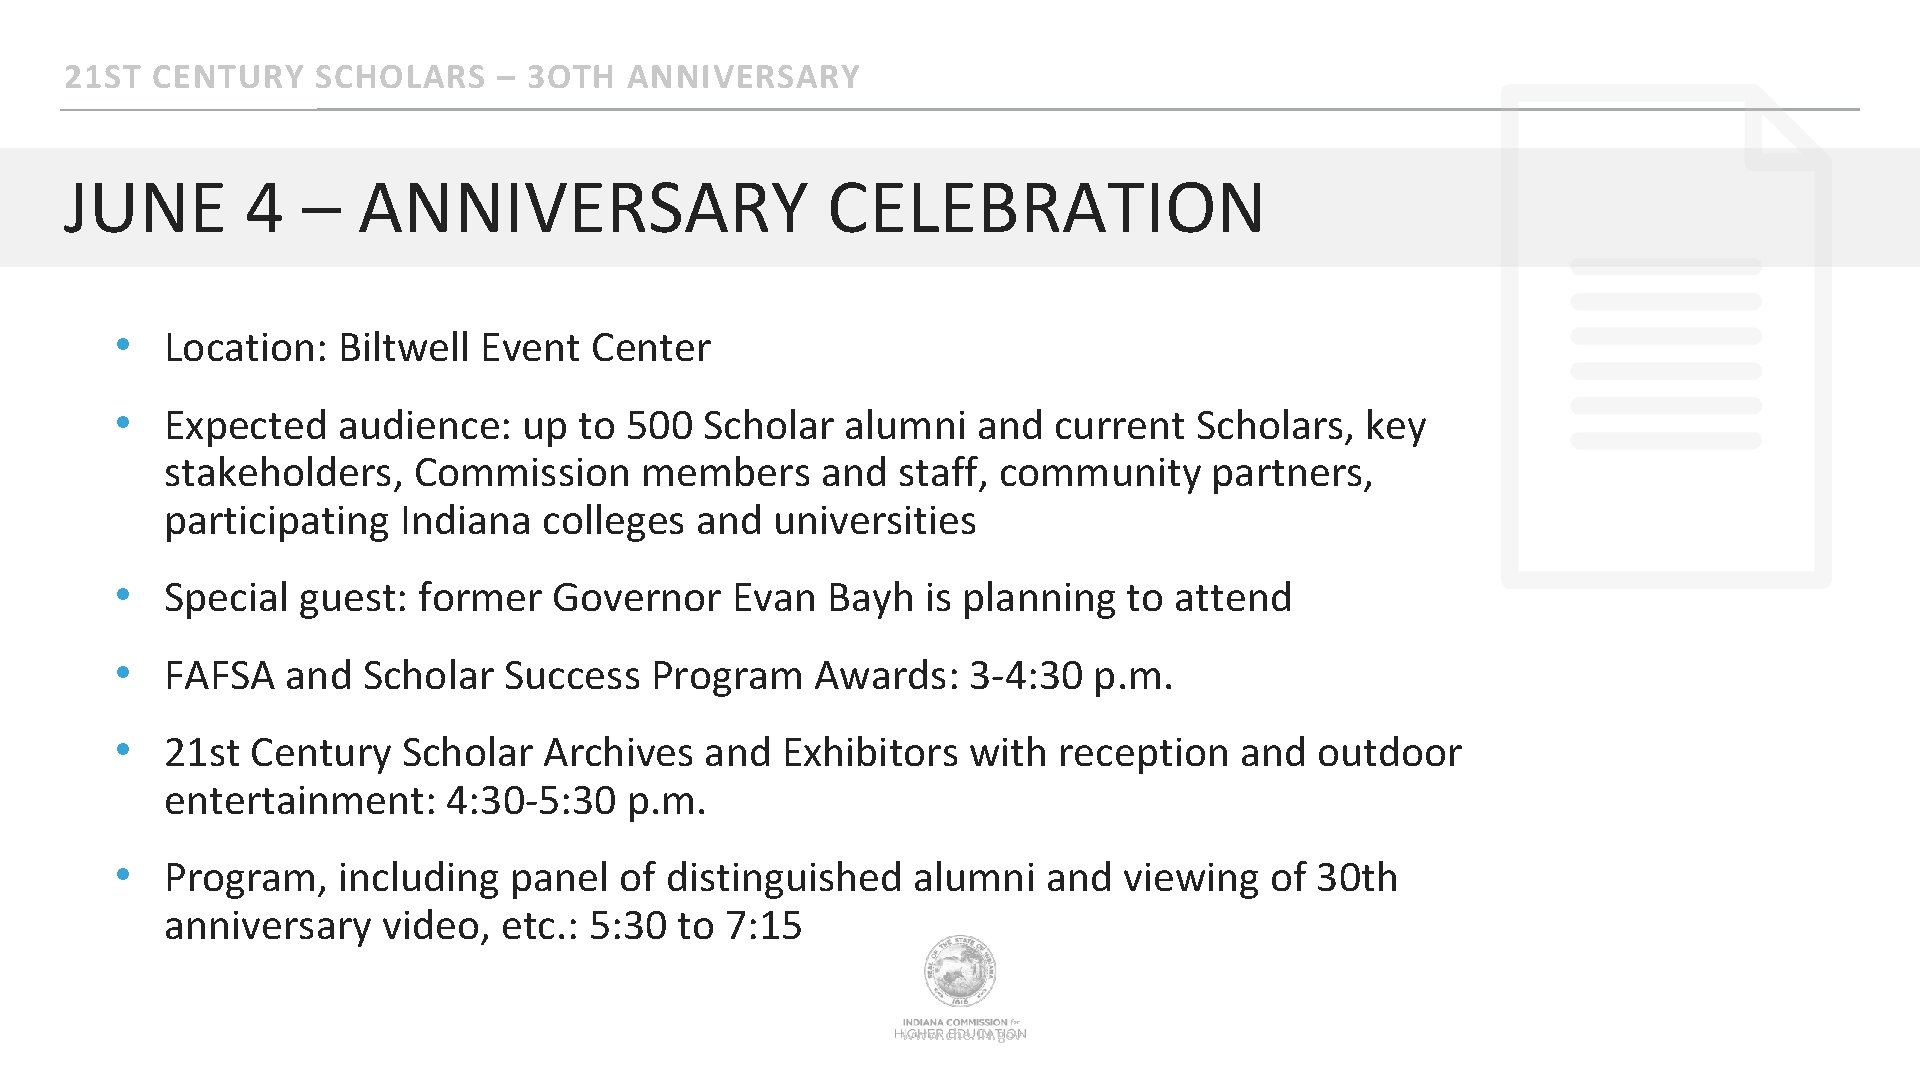Select the Scholar Archives and Exhibitors paragraph

(x=813, y=776)
